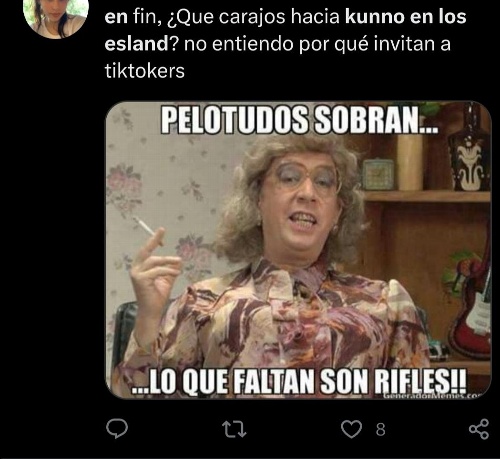Open the reply speech bubble icon
The width and height of the screenshot is (500, 459).
pos(117,429)
